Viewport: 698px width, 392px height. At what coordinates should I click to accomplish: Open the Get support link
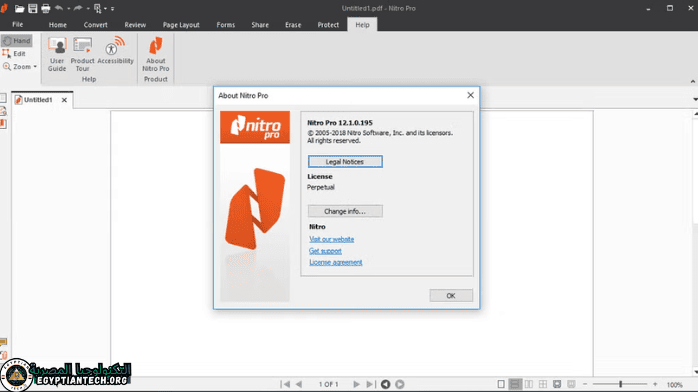point(325,251)
